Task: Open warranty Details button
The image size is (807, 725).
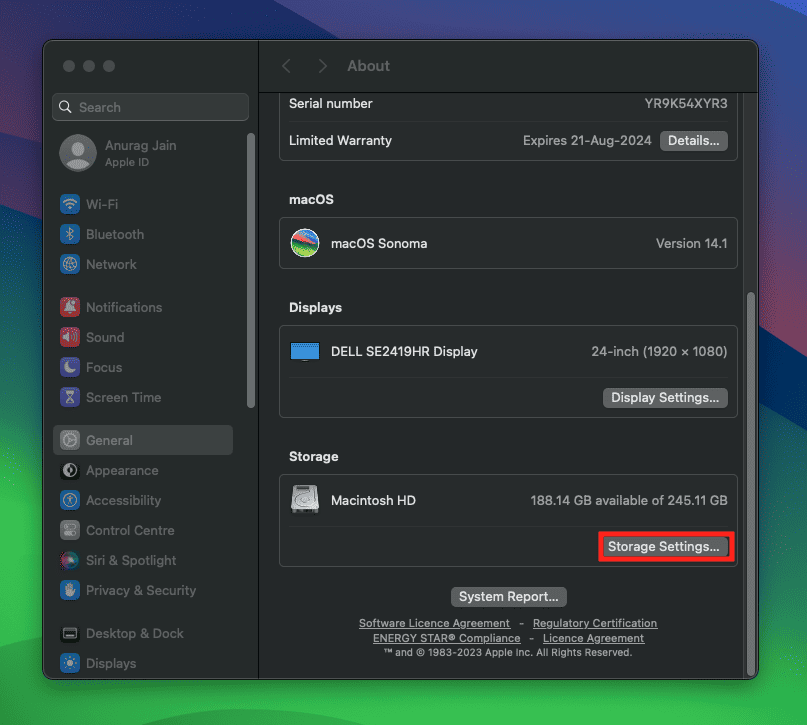Action: pyautogui.click(x=694, y=140)
